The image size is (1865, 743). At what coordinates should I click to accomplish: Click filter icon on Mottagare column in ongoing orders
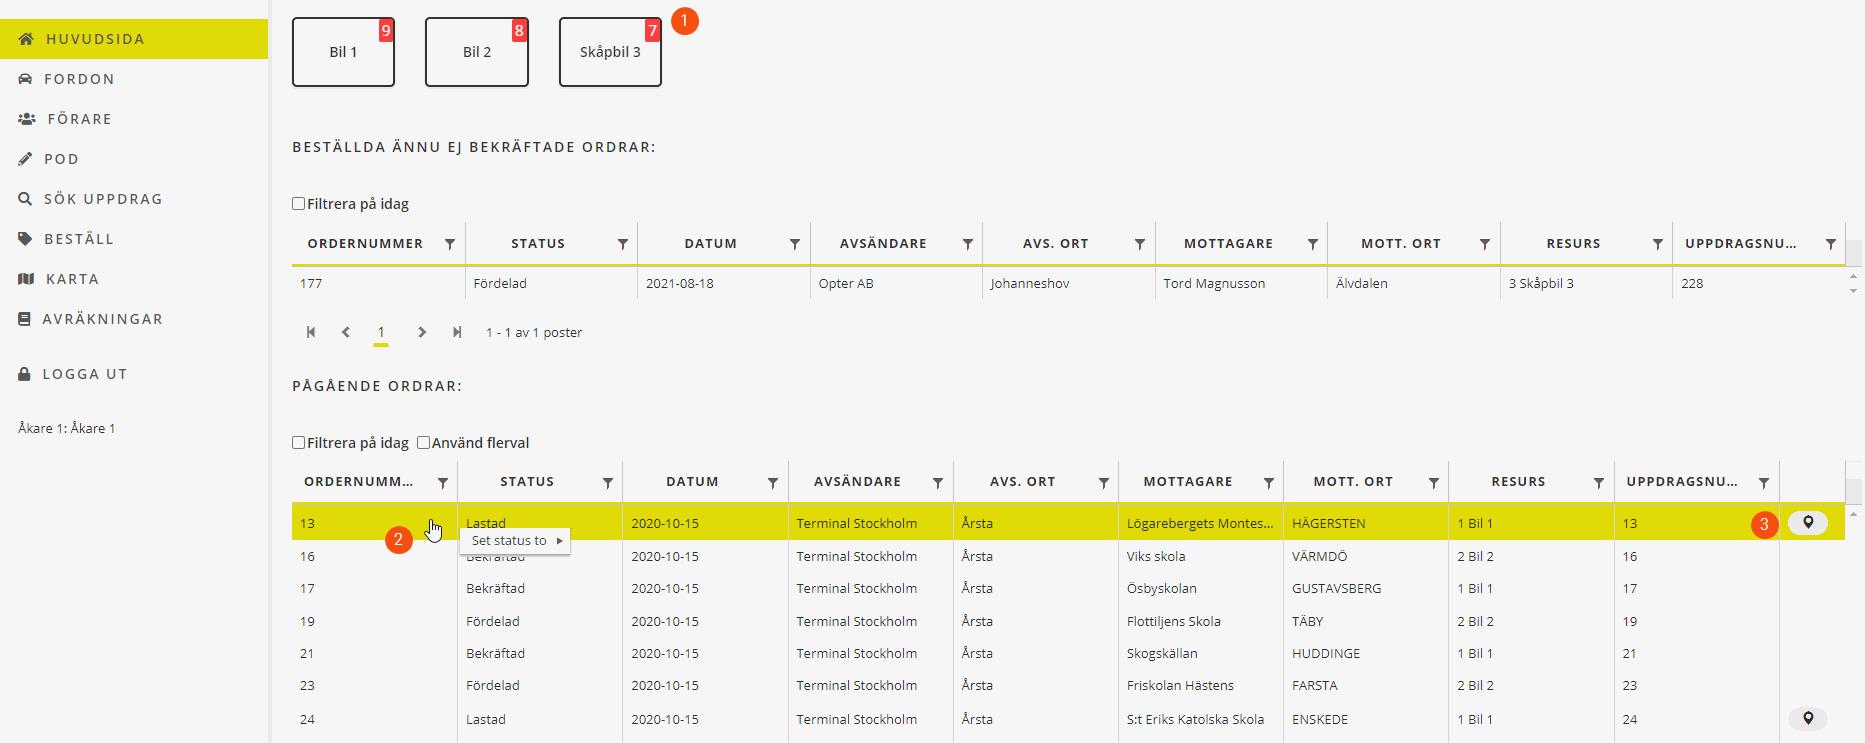pos(1268,483)
